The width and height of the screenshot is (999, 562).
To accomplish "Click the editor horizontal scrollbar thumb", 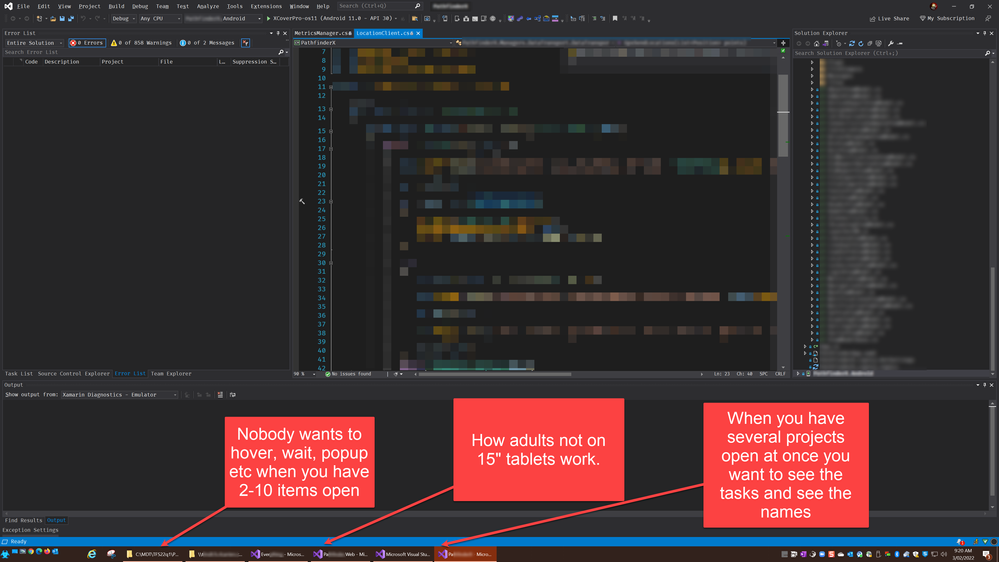I will (x=494, y=374).
